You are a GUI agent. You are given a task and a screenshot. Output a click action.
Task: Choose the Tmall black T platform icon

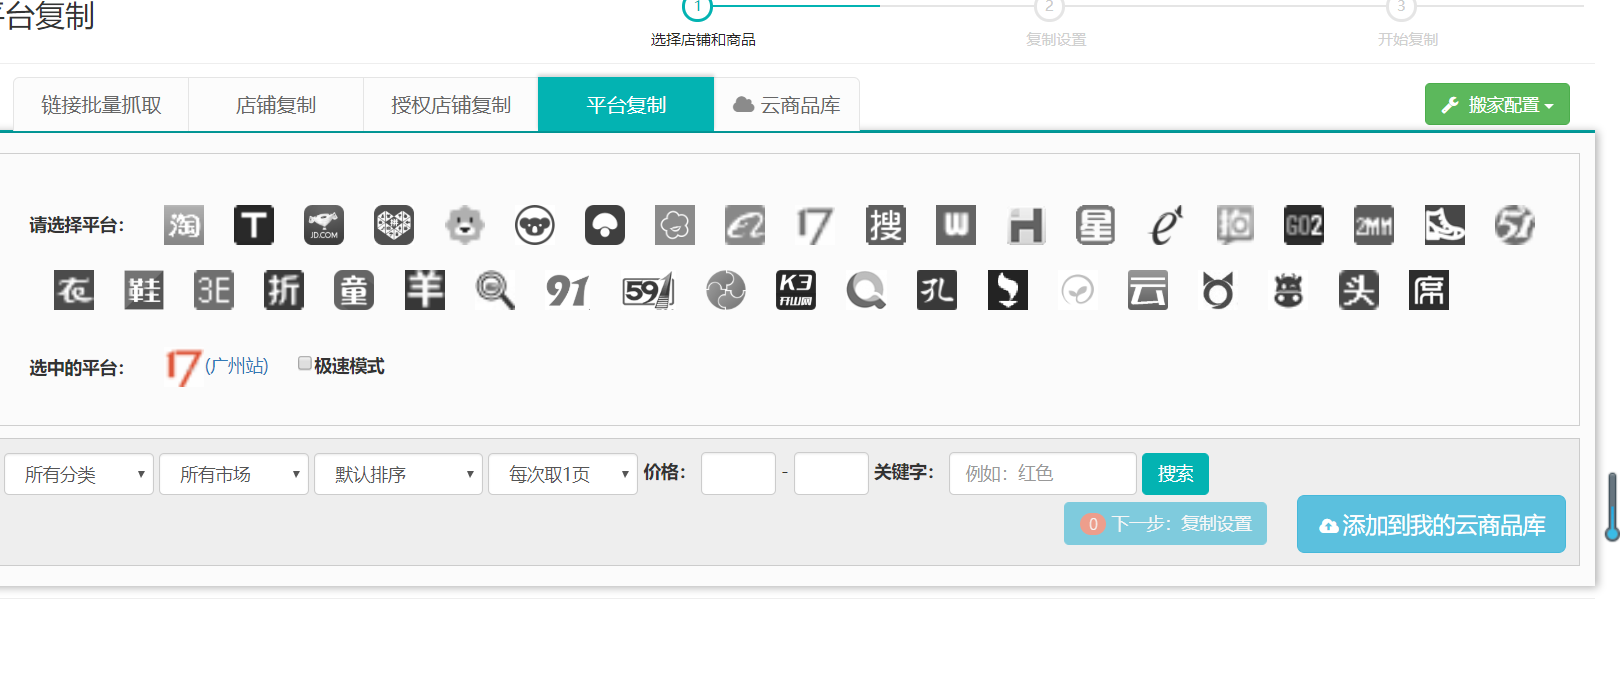tap(254, 225)
